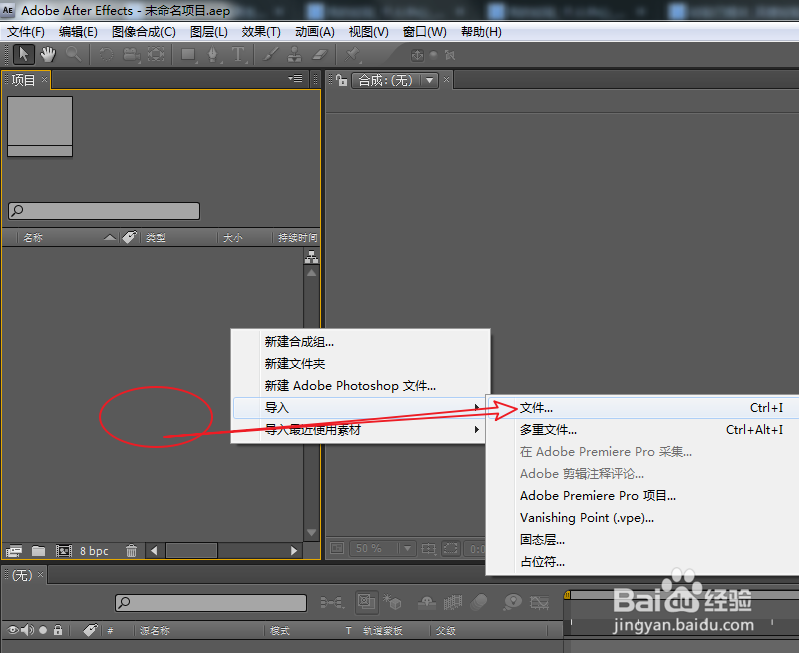Create new composition icon in project panel
Image resolution: width=799 pixels, height=653 pixels.
(x=64, y=551)
